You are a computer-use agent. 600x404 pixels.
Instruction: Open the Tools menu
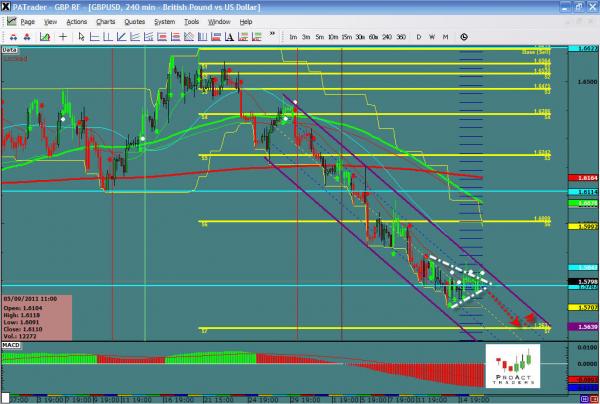tap(191, 21)
